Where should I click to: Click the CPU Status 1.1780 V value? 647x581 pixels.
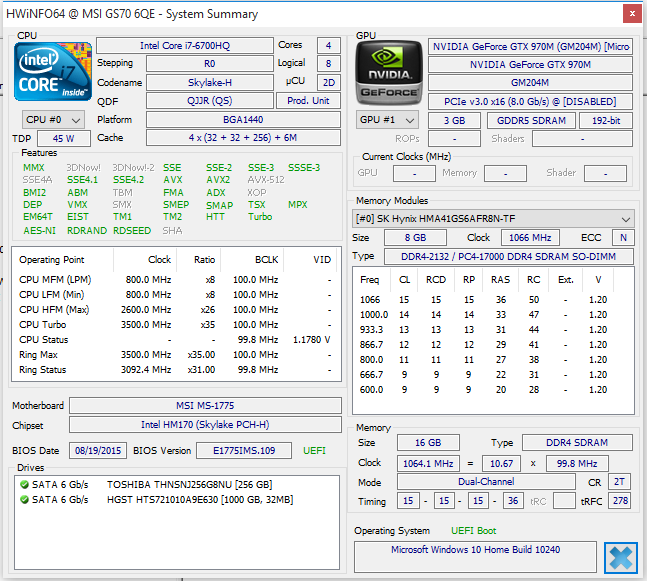312,340
